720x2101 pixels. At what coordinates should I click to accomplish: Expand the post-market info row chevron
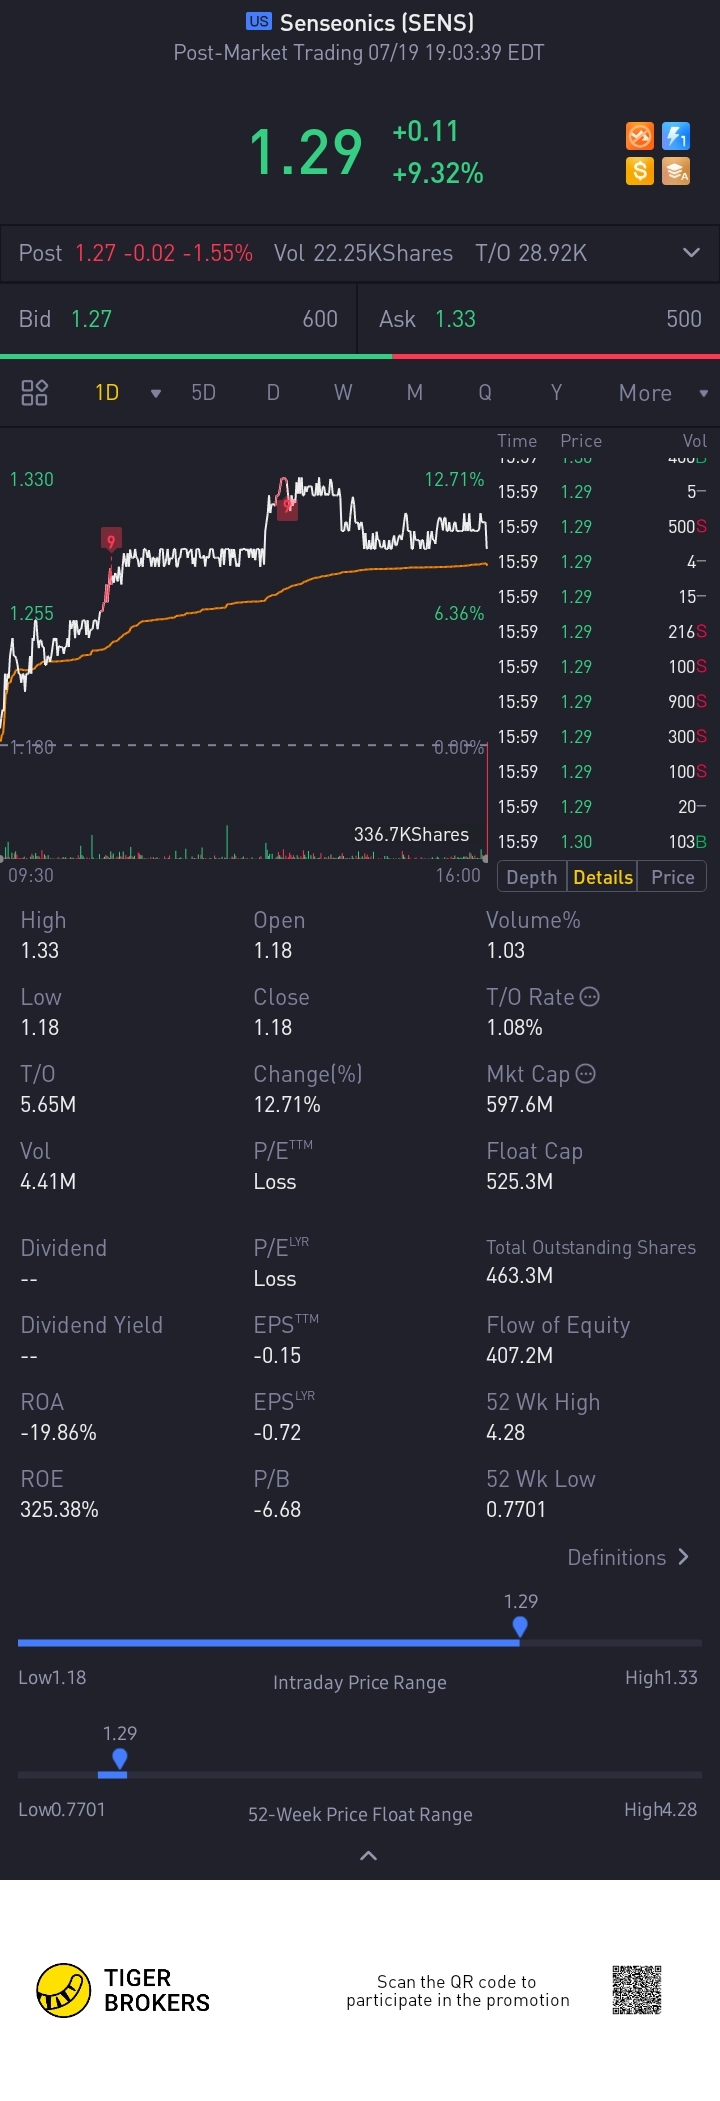point(691,253)
